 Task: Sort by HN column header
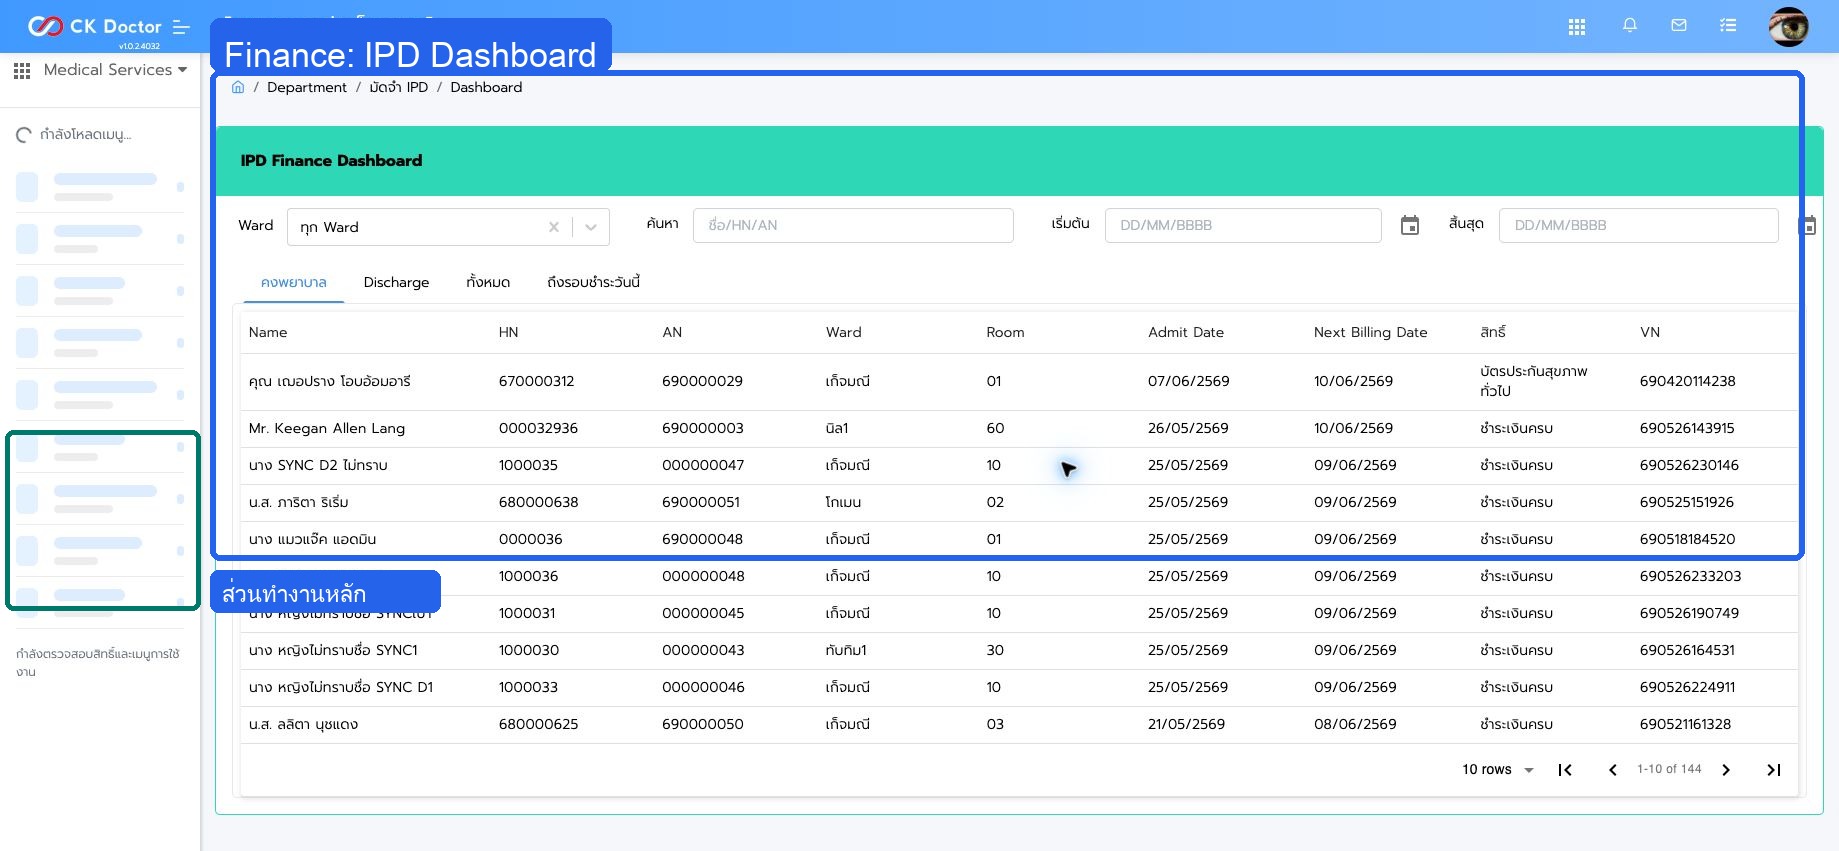pos(508,332)
